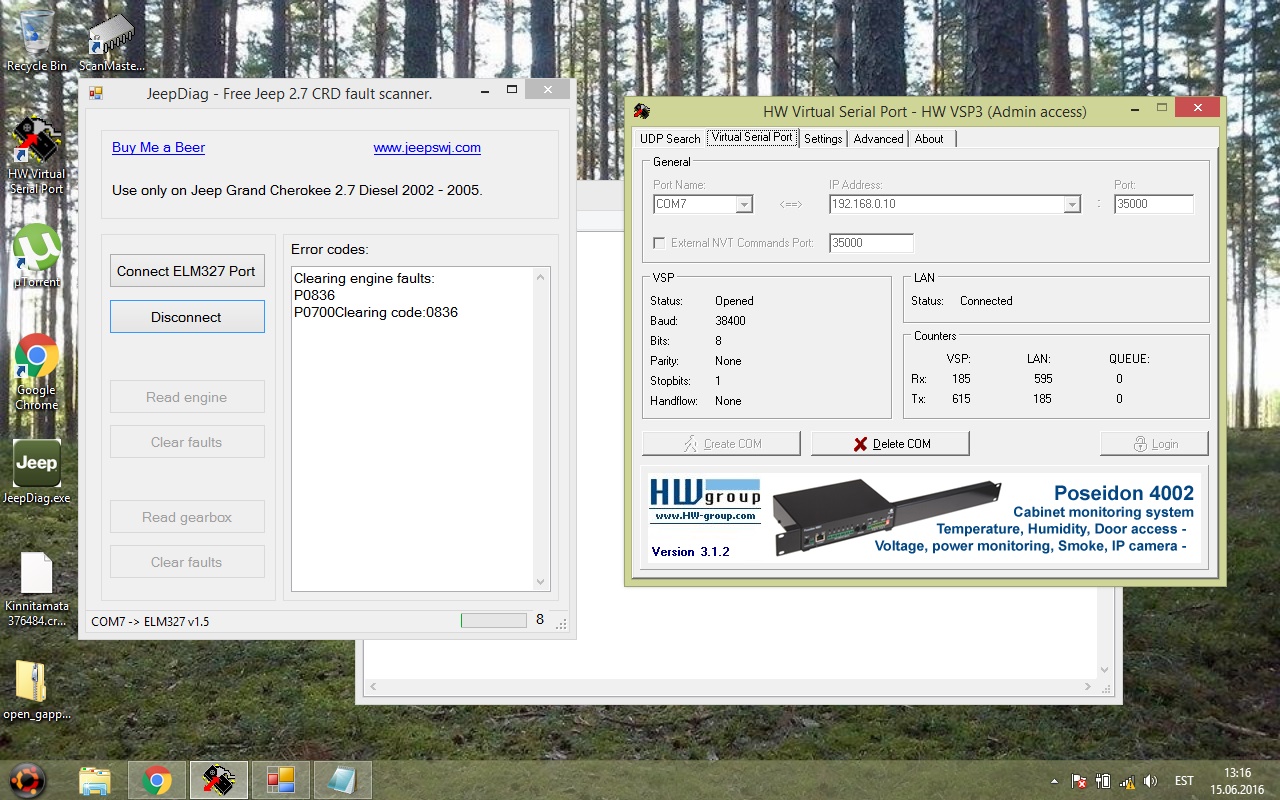This screenshot has height=800, width=1280.
Task: Select the Virtual Serial Port tab
Action: (752, 137)
